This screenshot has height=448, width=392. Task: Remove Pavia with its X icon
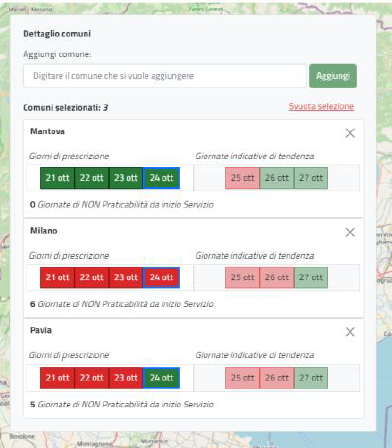coord(350,332)
